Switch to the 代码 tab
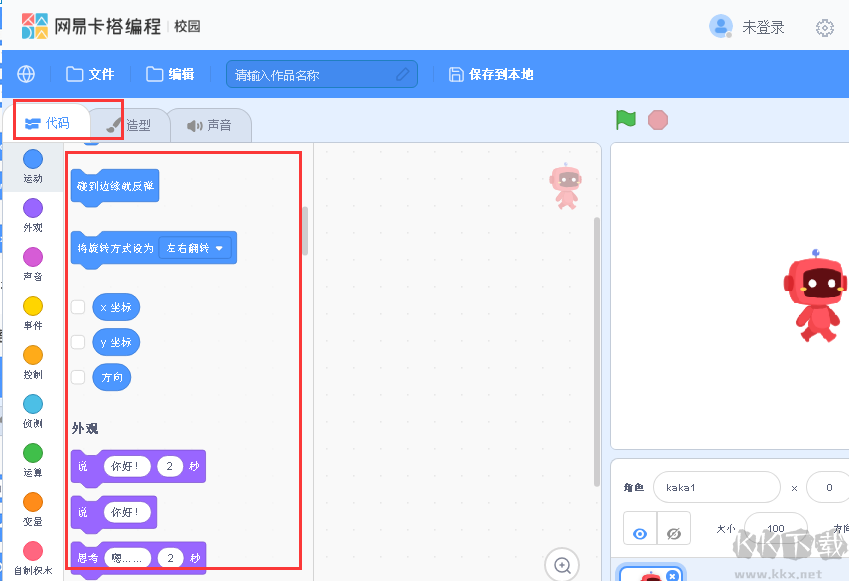This screenshot has width=849, height=581. (48, 123)
